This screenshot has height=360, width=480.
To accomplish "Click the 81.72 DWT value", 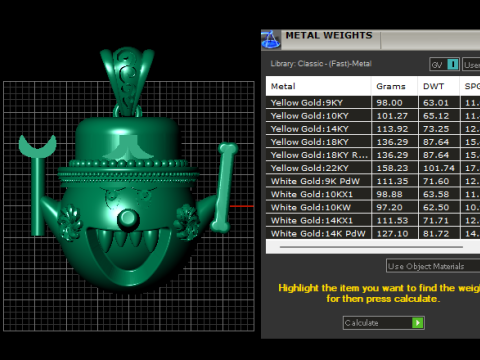I will (x=436, y=234).
